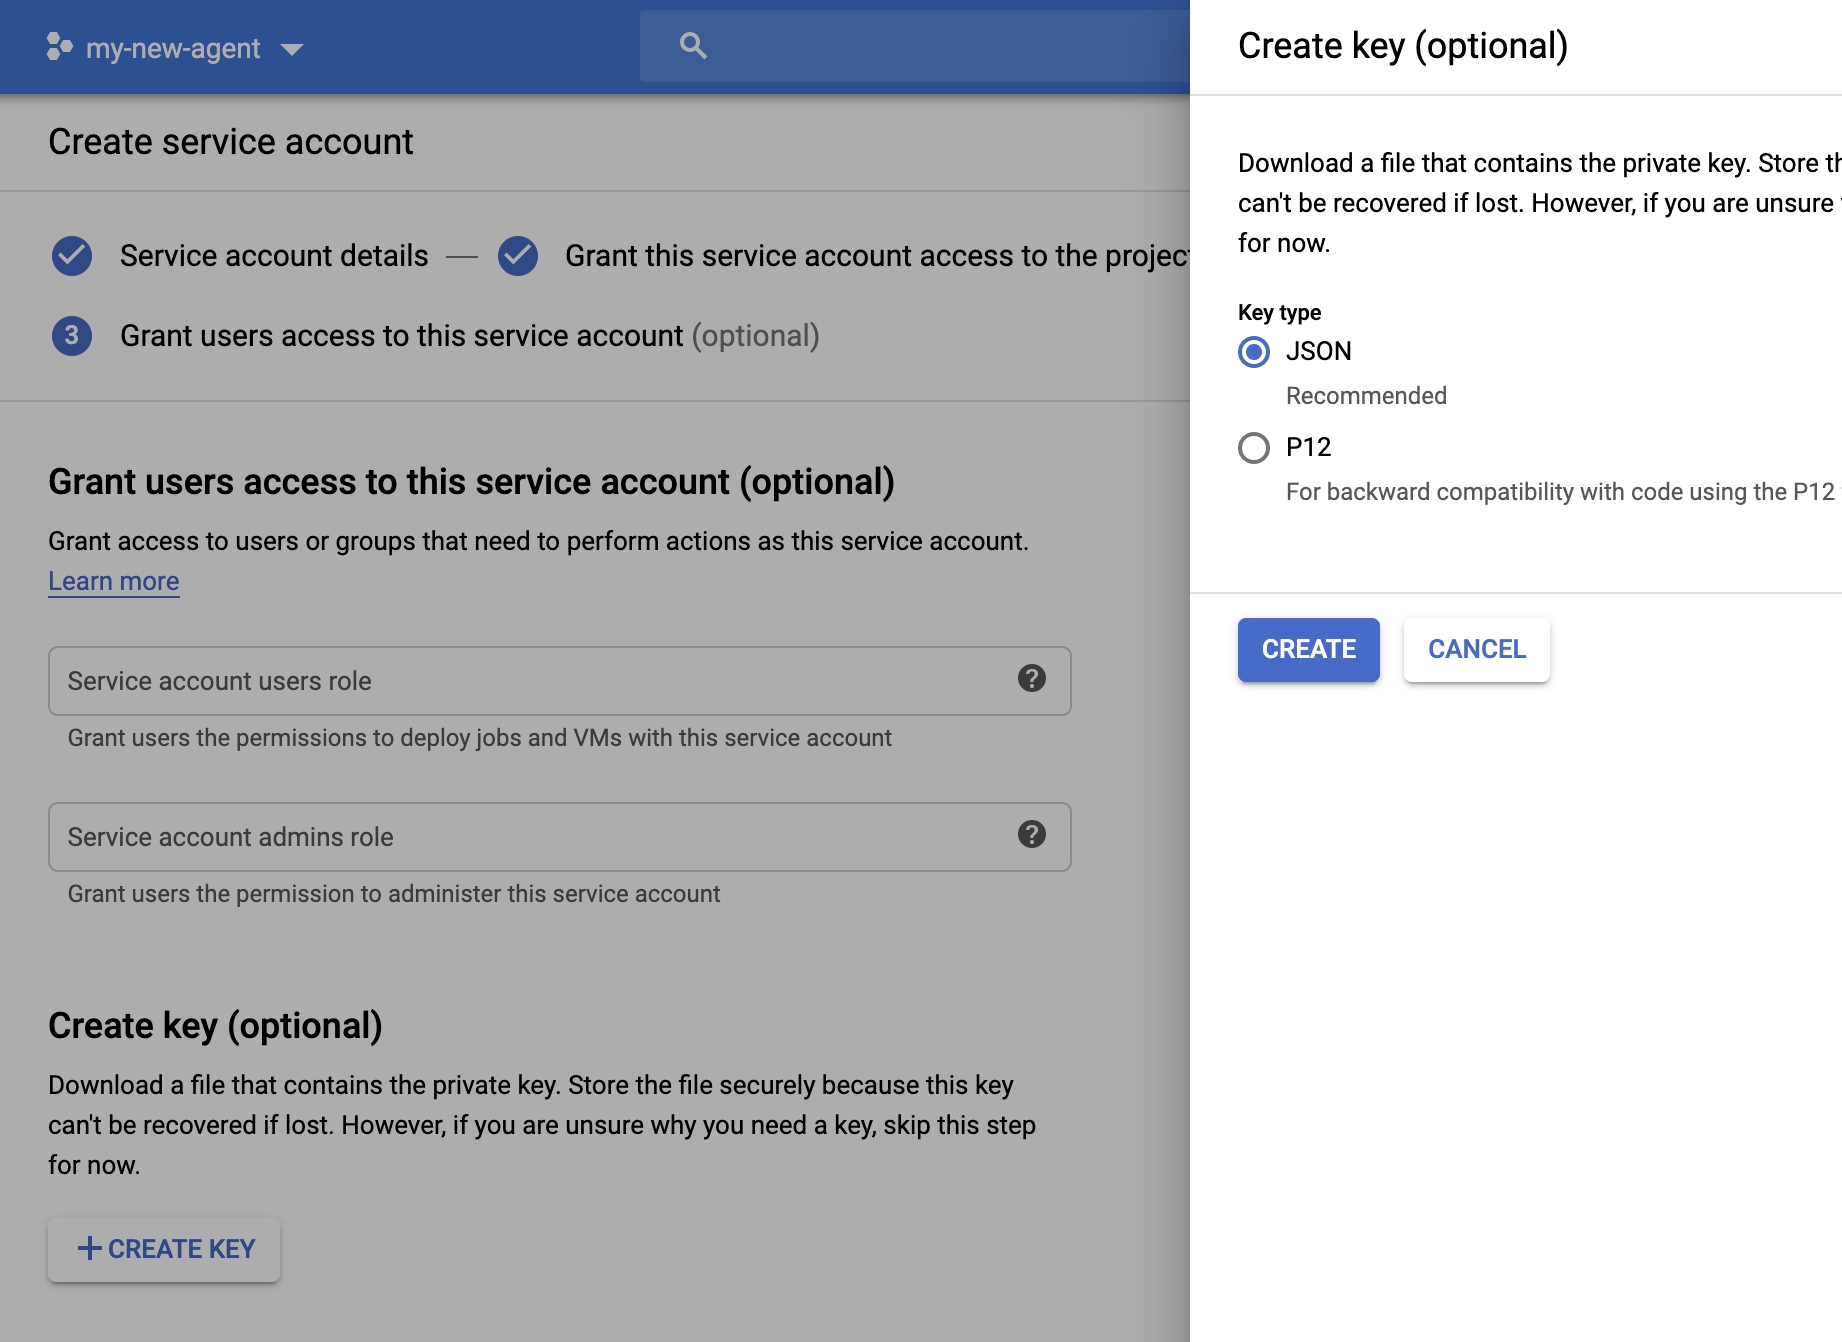Open the Learn more link
The width and height of the screenshot is (1842, 1342).
tap(114, 581)
